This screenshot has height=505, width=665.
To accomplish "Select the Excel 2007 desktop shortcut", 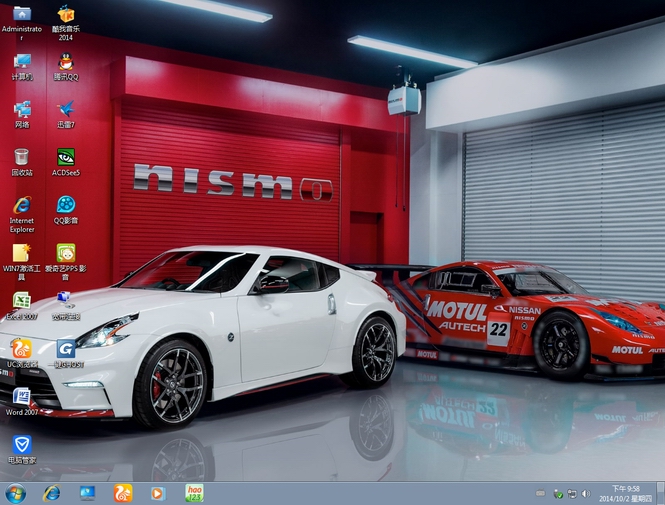I will coord(22,305).
